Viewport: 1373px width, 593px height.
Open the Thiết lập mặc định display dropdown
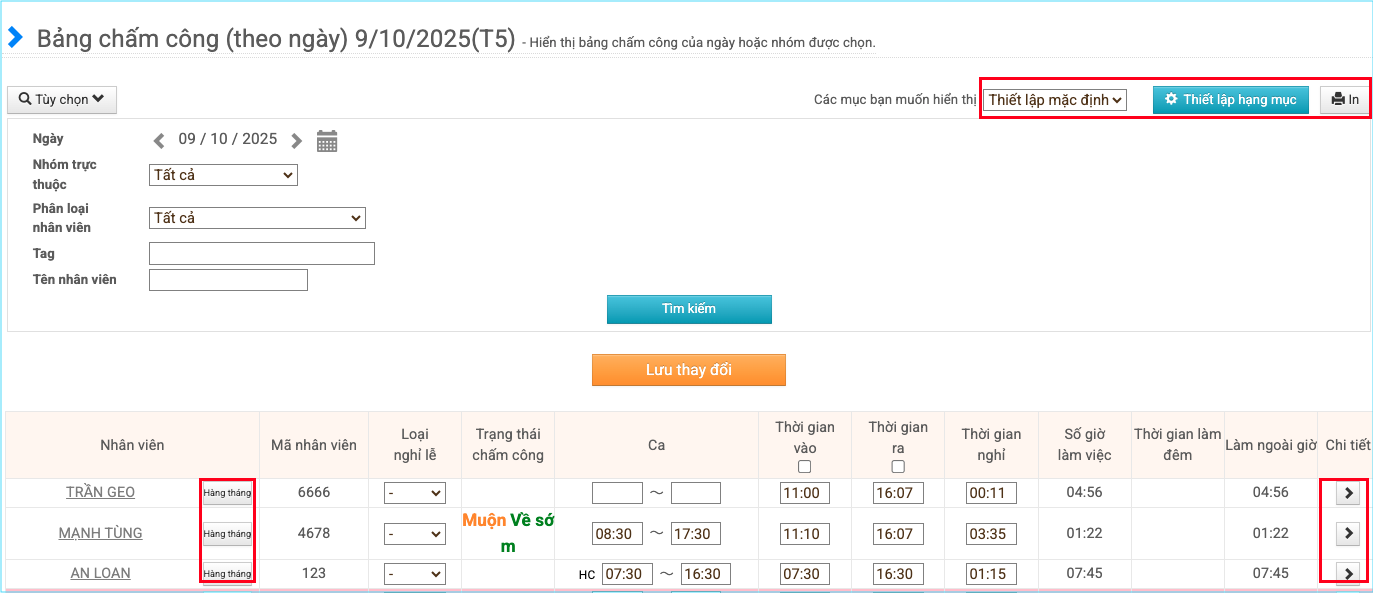point(1055,100)
